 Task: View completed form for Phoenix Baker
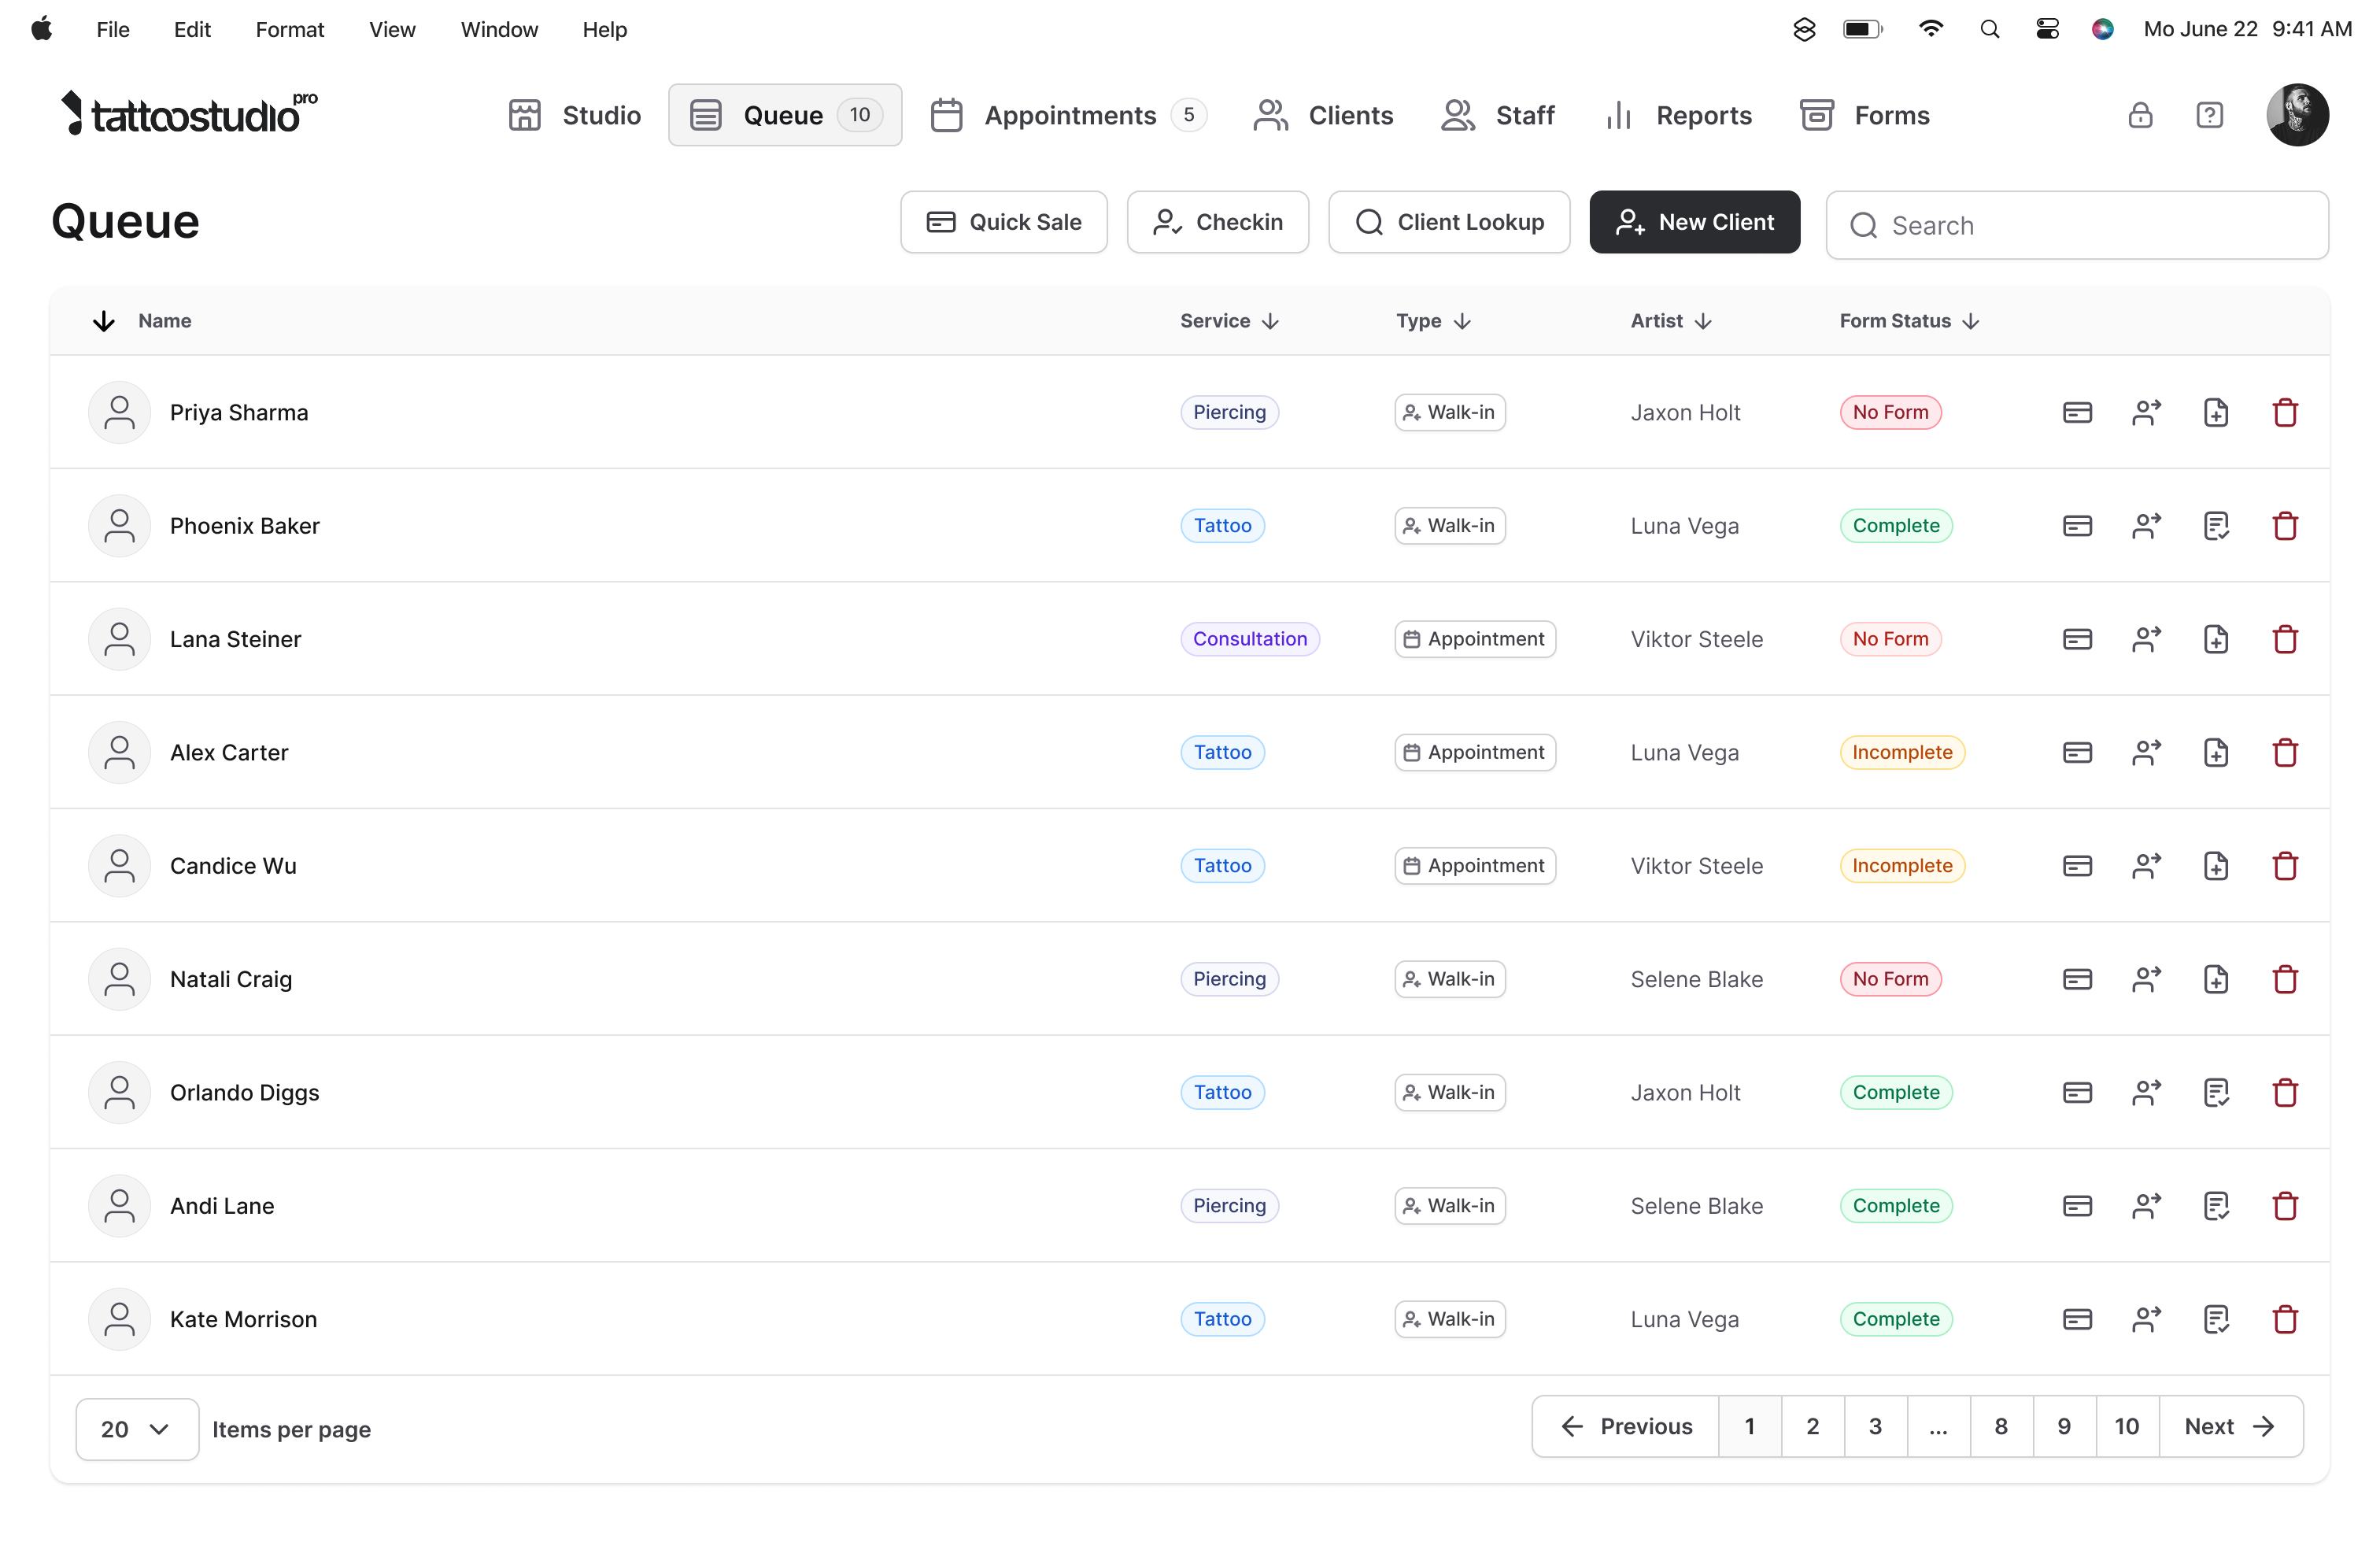coord(2216,526)
